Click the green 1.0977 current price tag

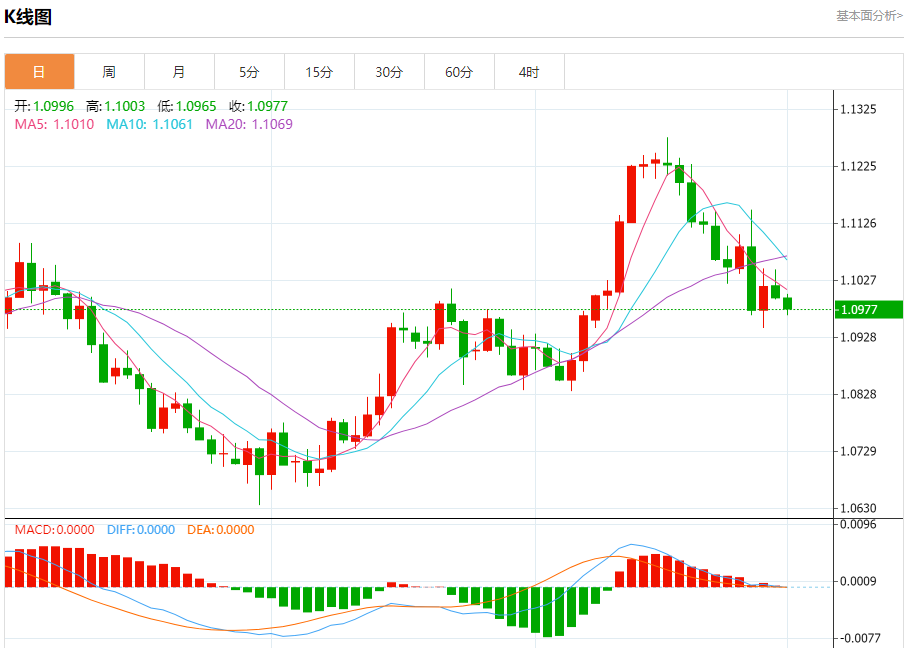(x=868, y=310)
